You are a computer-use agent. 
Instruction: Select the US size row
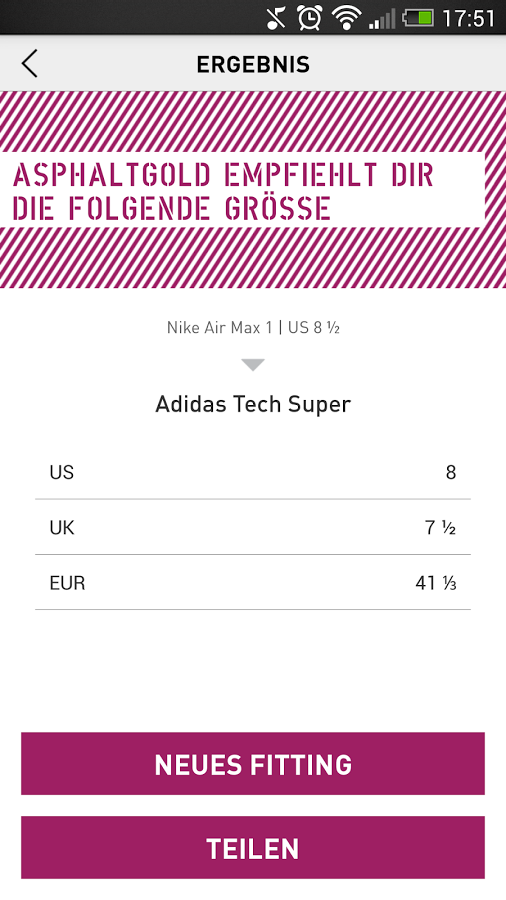click(253, 472)
